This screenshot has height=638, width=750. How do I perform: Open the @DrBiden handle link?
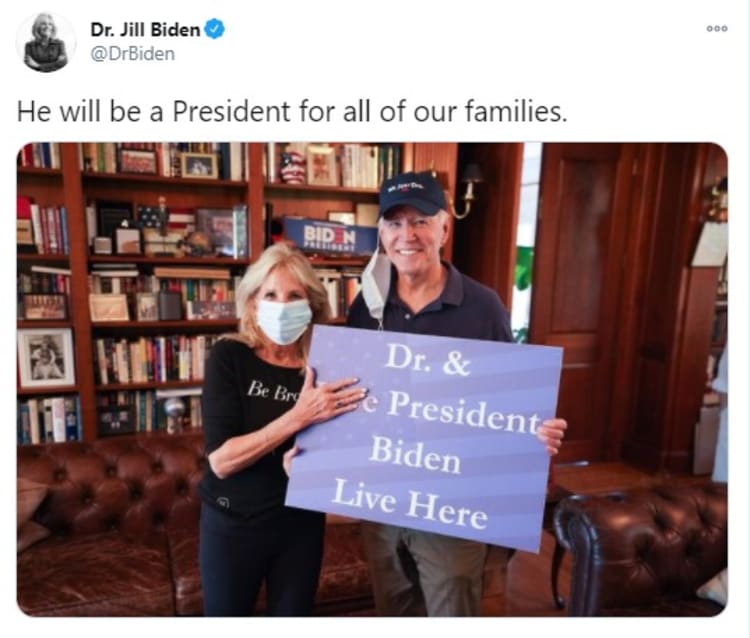[x=132, y=54]
